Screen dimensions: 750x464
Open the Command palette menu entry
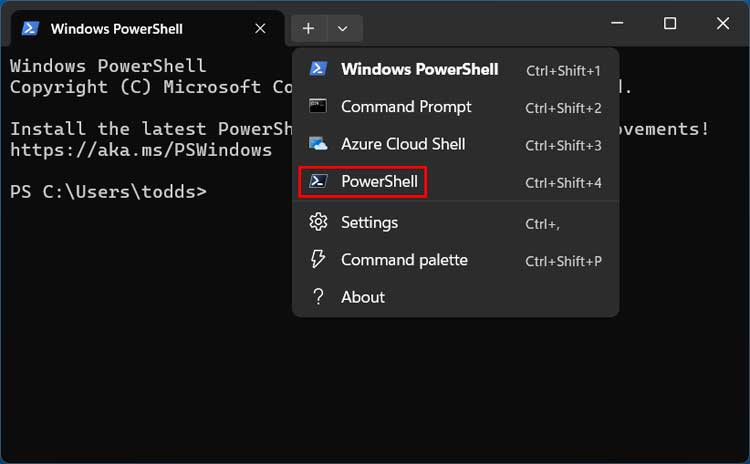[x=455, y=260]
